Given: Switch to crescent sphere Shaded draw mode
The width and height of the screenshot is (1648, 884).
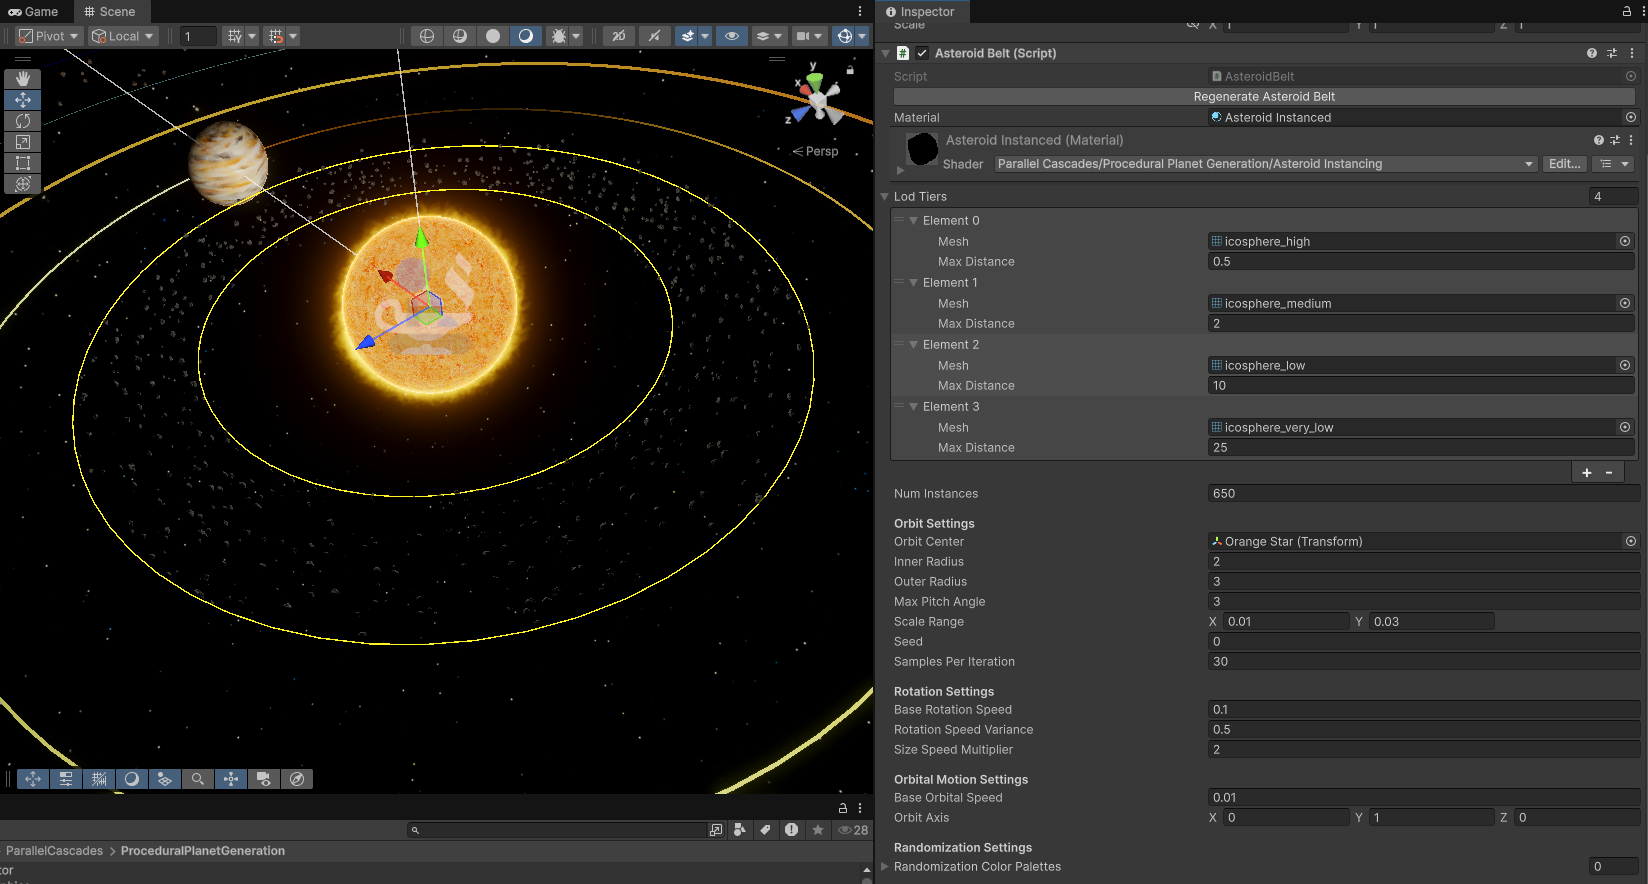Looking at the screenshot, I should [526, 36].
